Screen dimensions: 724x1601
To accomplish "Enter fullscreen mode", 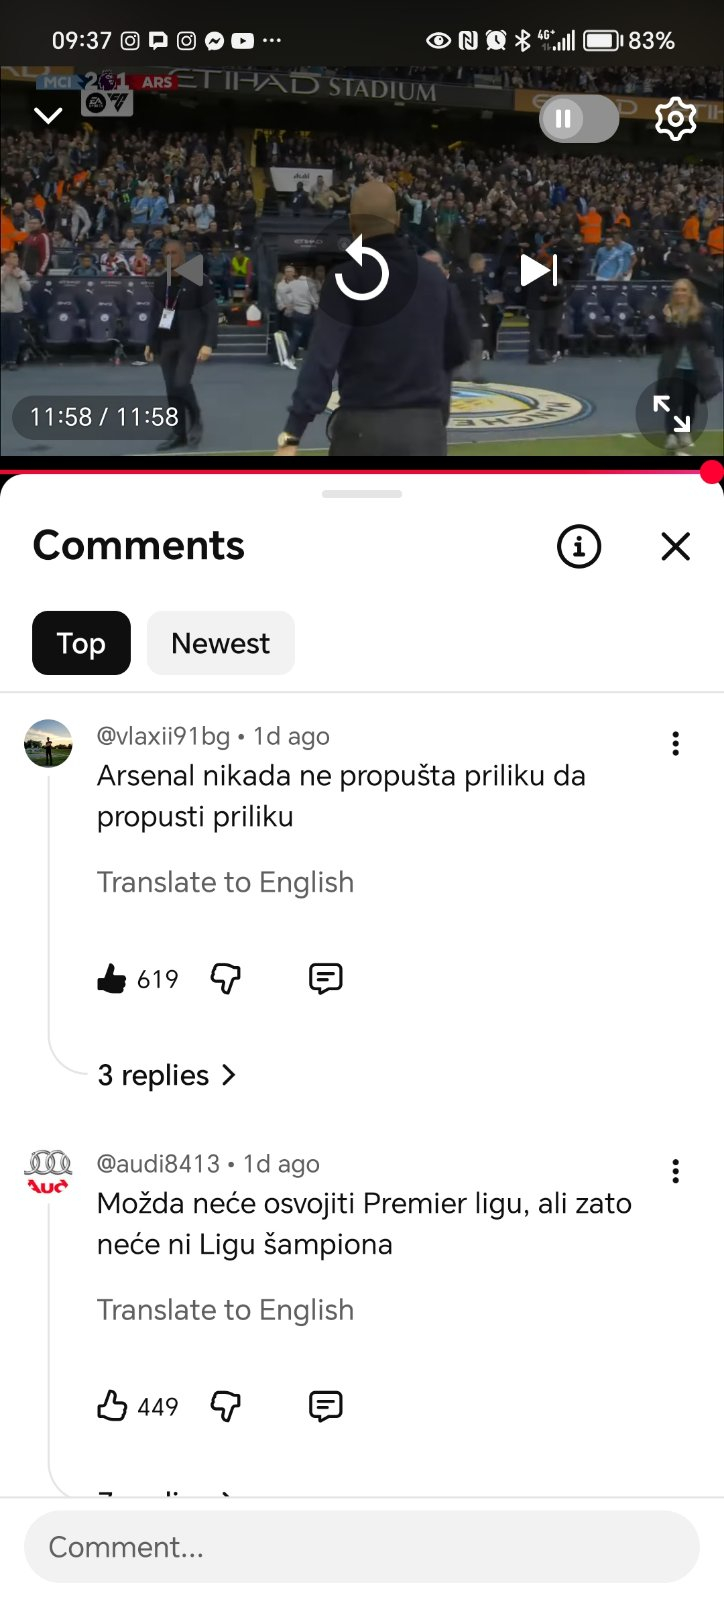I will (672, 414).
